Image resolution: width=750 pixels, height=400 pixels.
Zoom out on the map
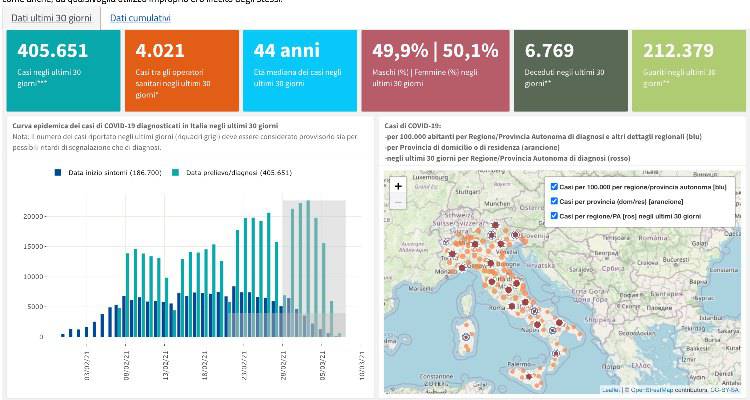(398, 201)
